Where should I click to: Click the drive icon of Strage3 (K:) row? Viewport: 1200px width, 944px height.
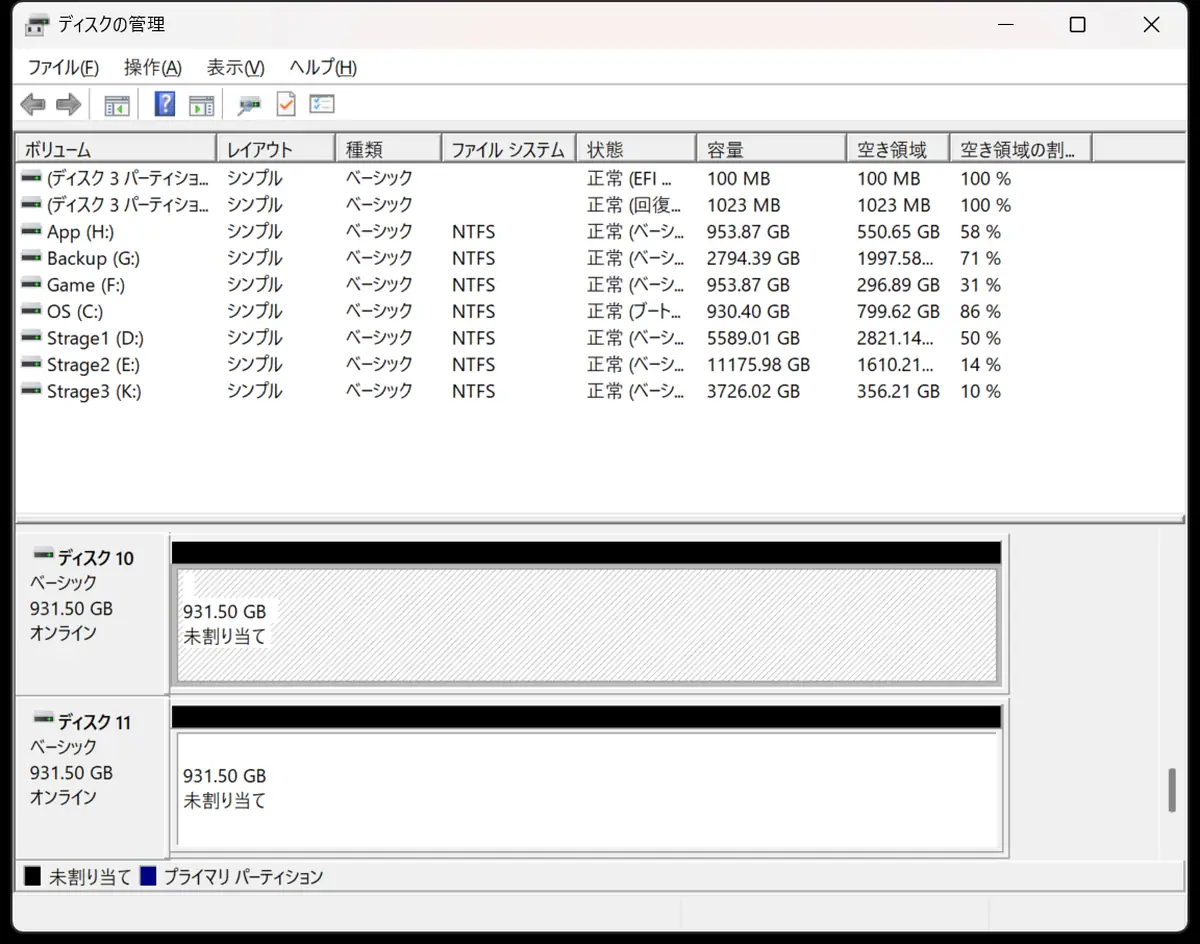pos(32,391)
